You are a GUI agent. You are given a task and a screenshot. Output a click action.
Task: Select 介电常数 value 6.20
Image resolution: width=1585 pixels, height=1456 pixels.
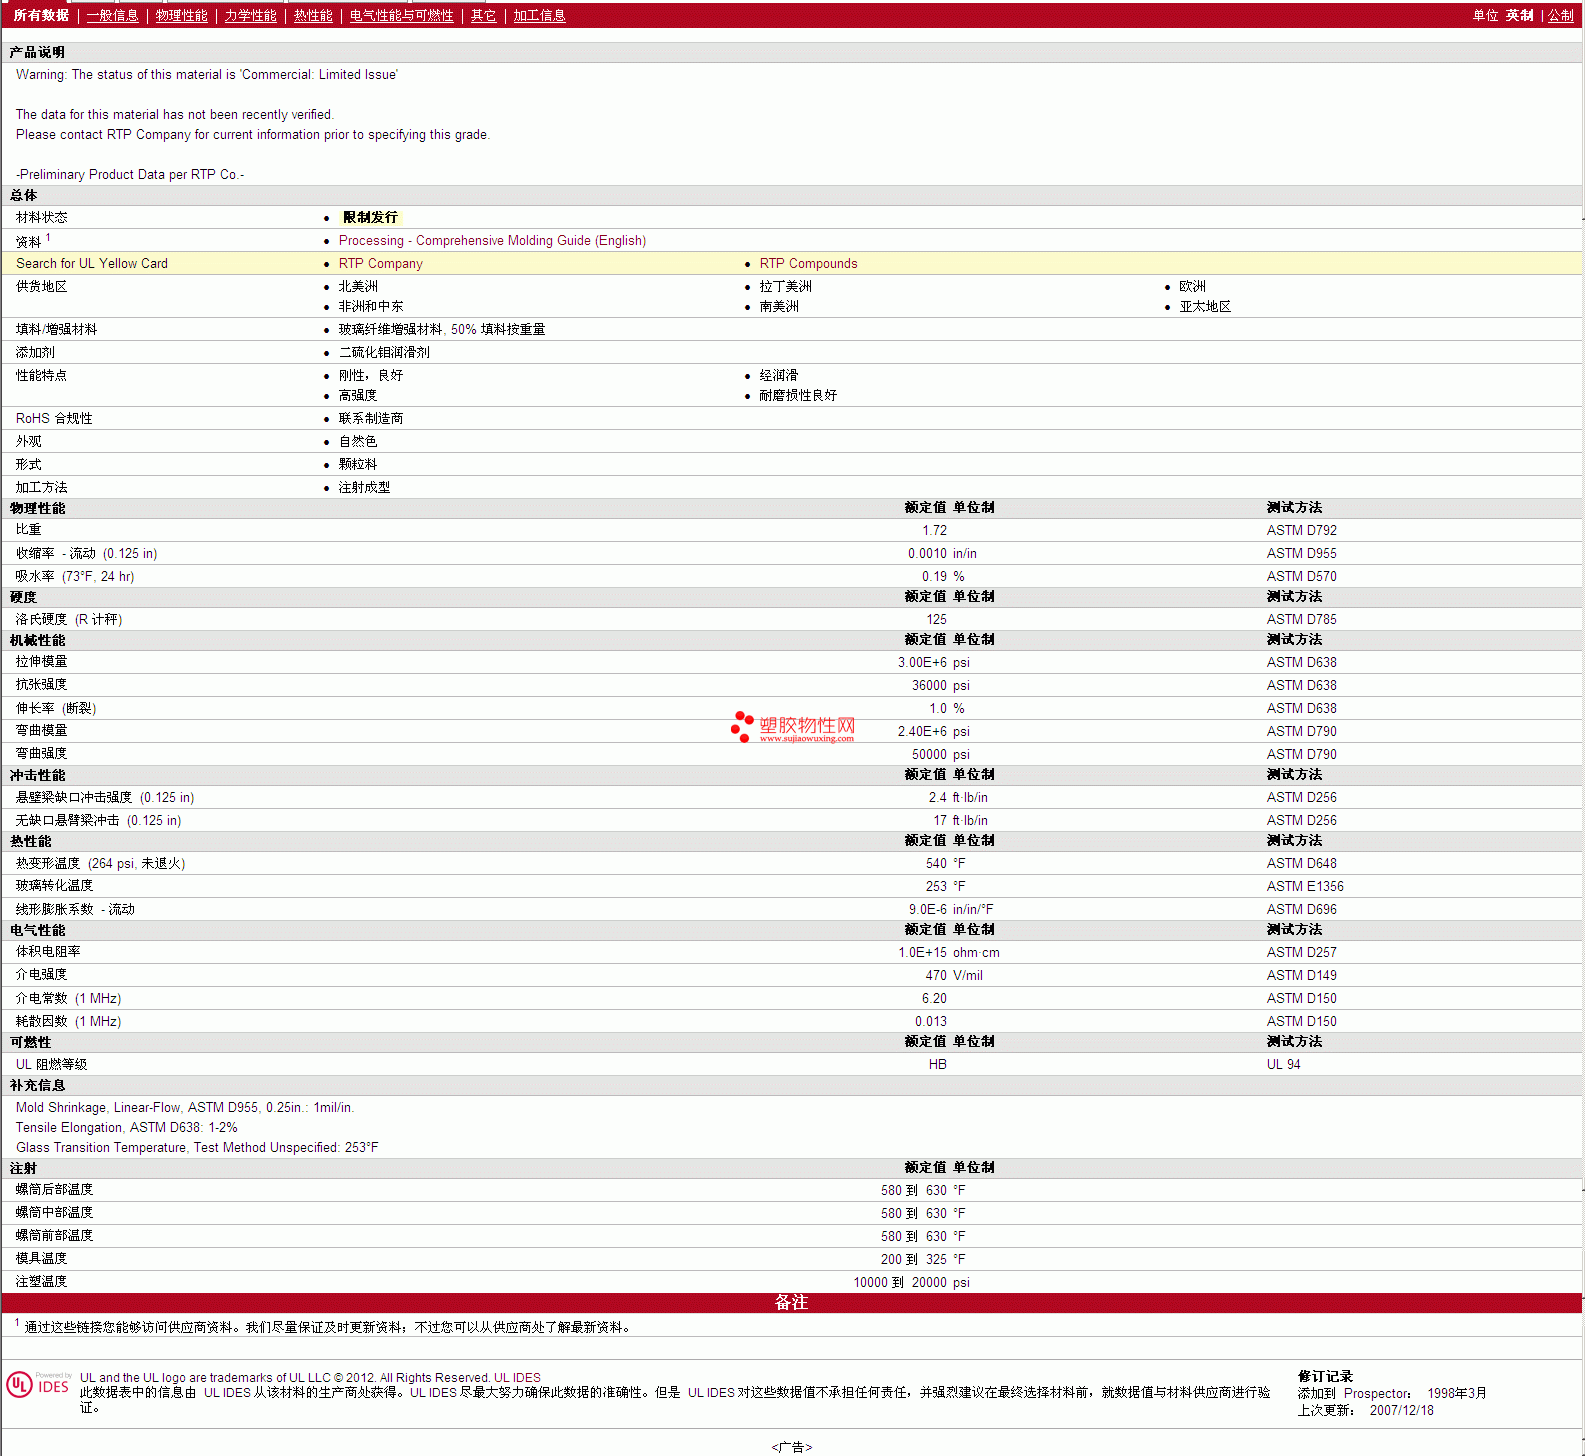tap(934, 998)
